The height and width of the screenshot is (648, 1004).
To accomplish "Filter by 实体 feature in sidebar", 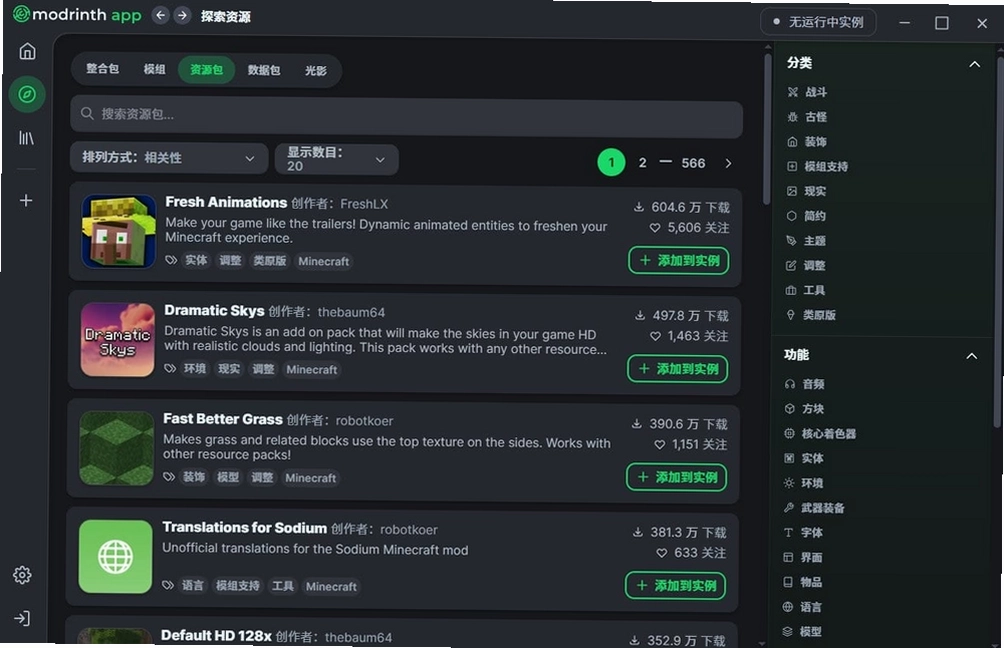I will (804, 458).
